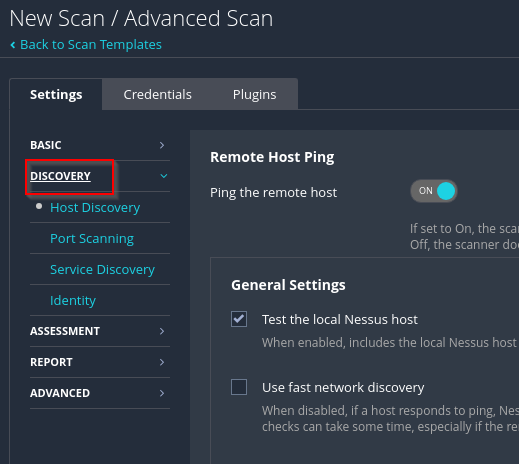Click the back arrow icon beside Scan Templates
This screenshot has height=464, width=519.
click(x=13, y=45)
